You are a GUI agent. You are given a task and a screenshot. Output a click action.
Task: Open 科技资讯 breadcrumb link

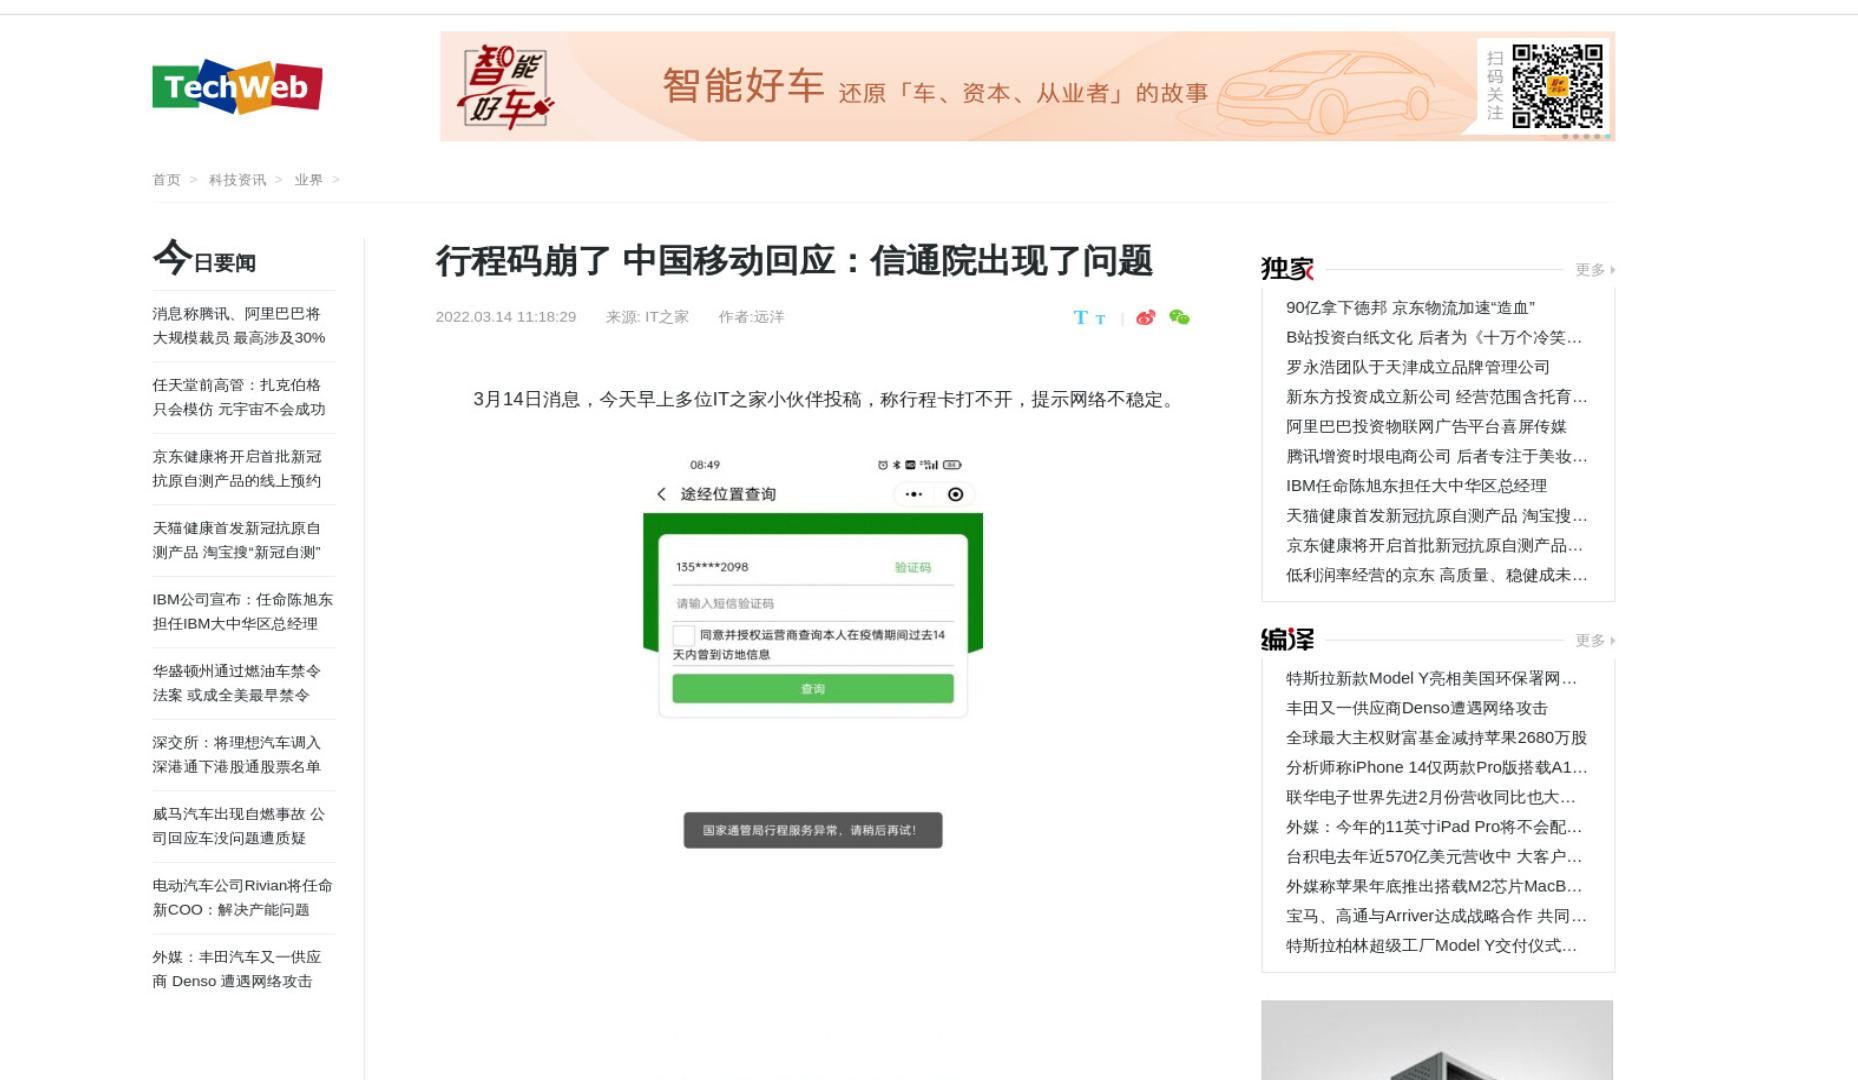coord(237,180)
